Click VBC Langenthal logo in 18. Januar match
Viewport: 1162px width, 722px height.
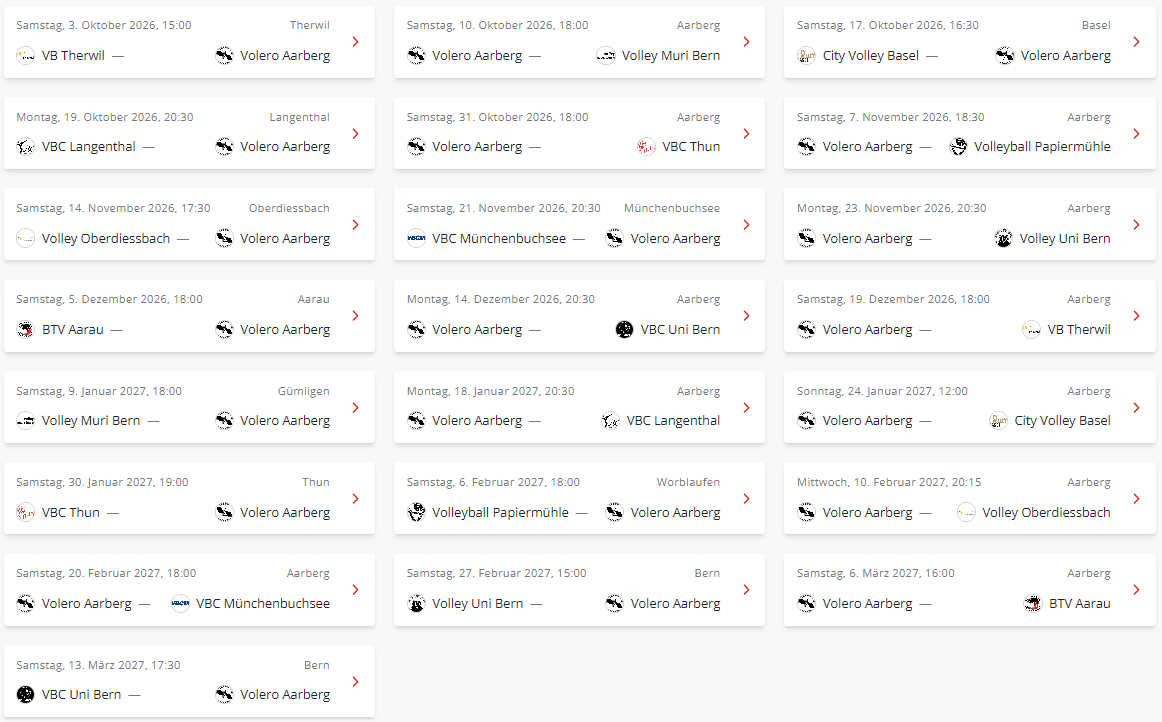pyautogui.click(x=611, y=421)
